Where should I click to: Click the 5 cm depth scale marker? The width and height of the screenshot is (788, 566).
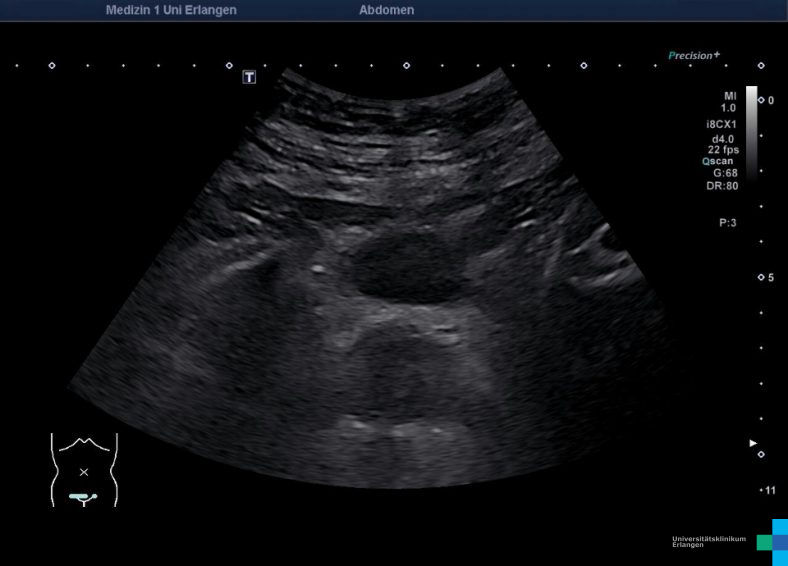[x=769, y=277]
